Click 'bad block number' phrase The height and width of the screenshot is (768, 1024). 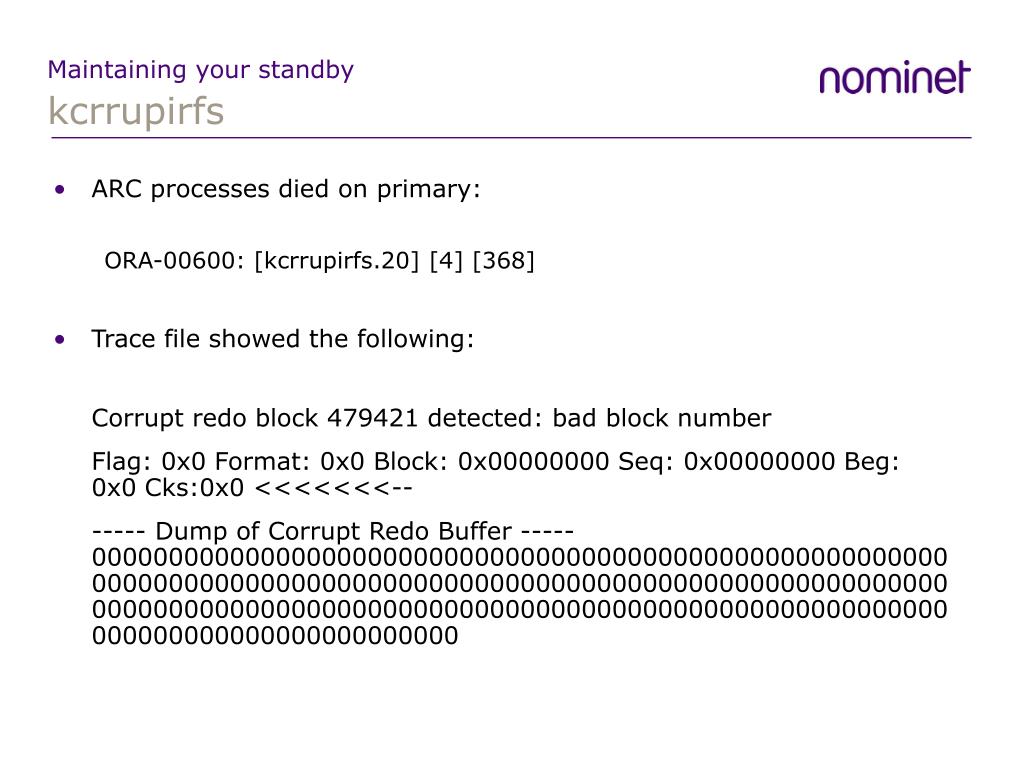(x=662, y=418)
